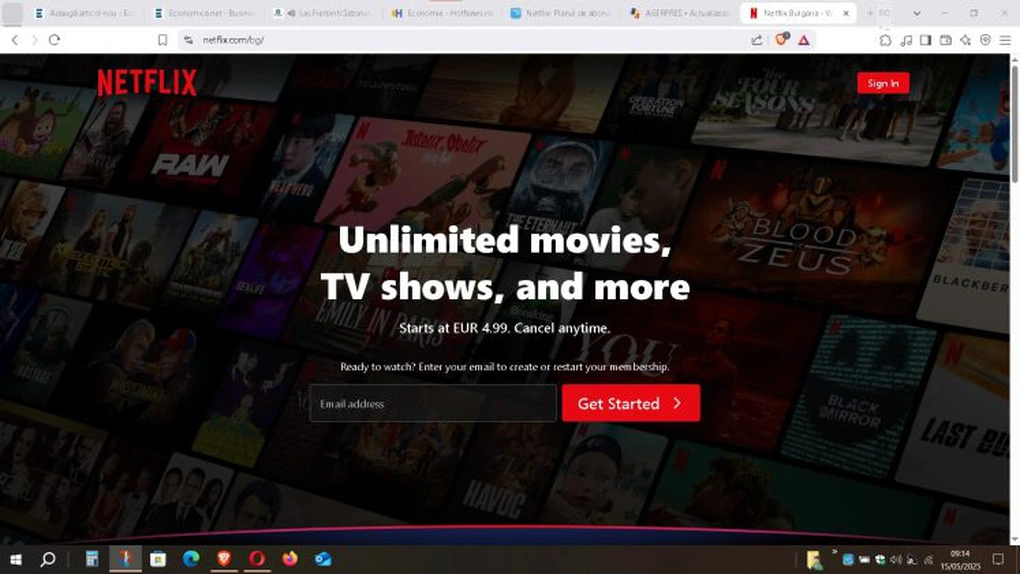
Task: Switch to the Economica.net tab
Action: 203,13
